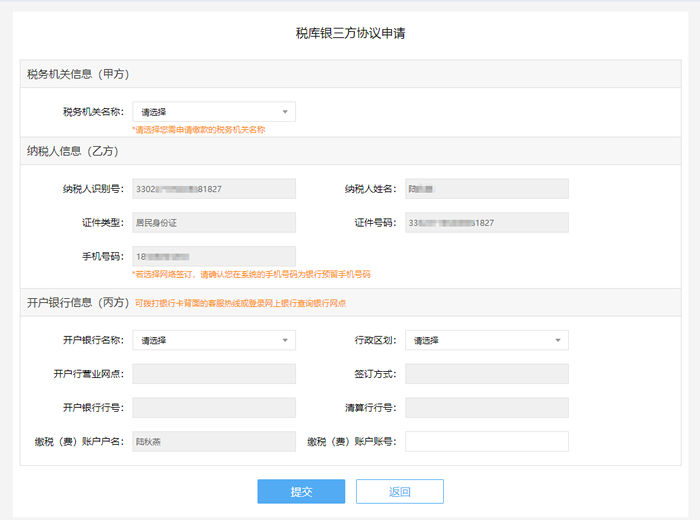This screenshot has height=520, width=700.
Task: Click the 证件类型 field showing 居民身份证
Action: click(213, 222)
